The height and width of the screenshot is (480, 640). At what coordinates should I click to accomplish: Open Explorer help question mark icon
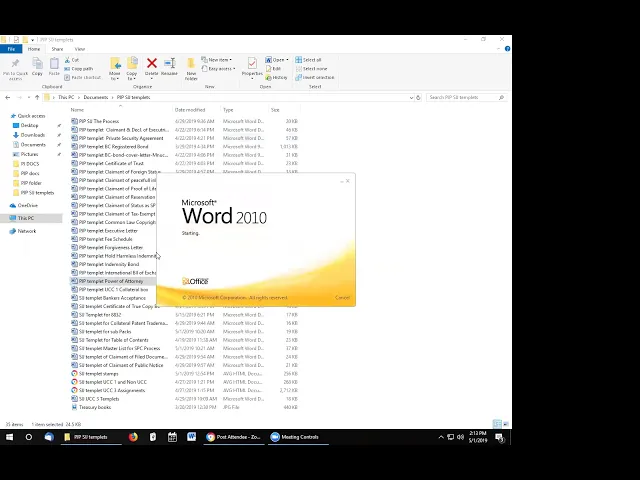click(507, 49)
